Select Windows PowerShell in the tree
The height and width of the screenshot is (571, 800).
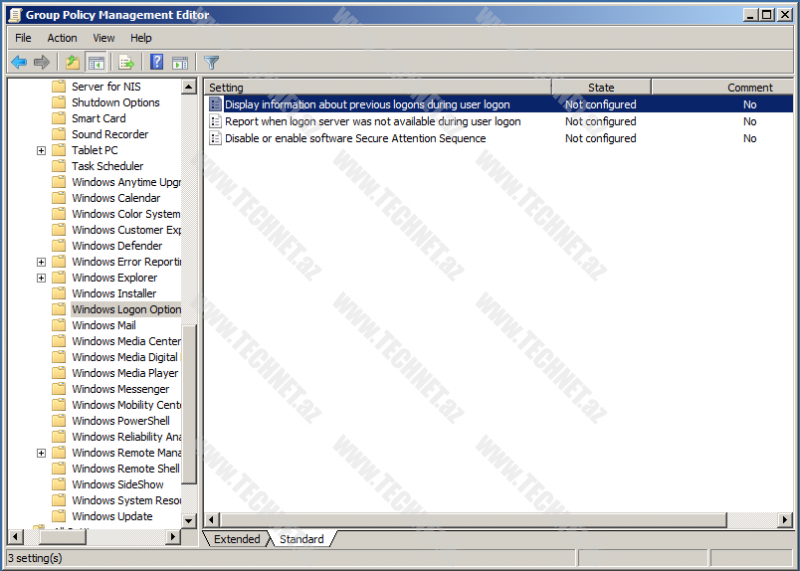pyautogui.click(x=120, y=421)
